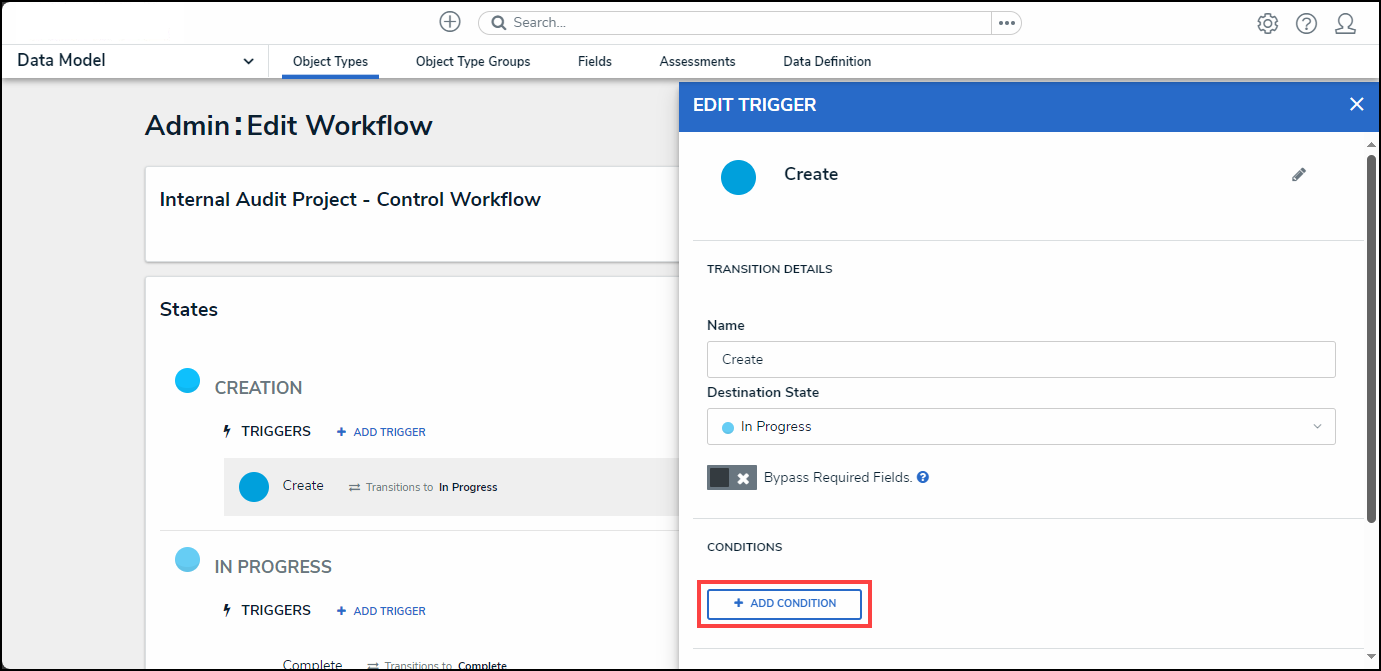
Task: Open the help question mark icon
Action: [1306, 23]
